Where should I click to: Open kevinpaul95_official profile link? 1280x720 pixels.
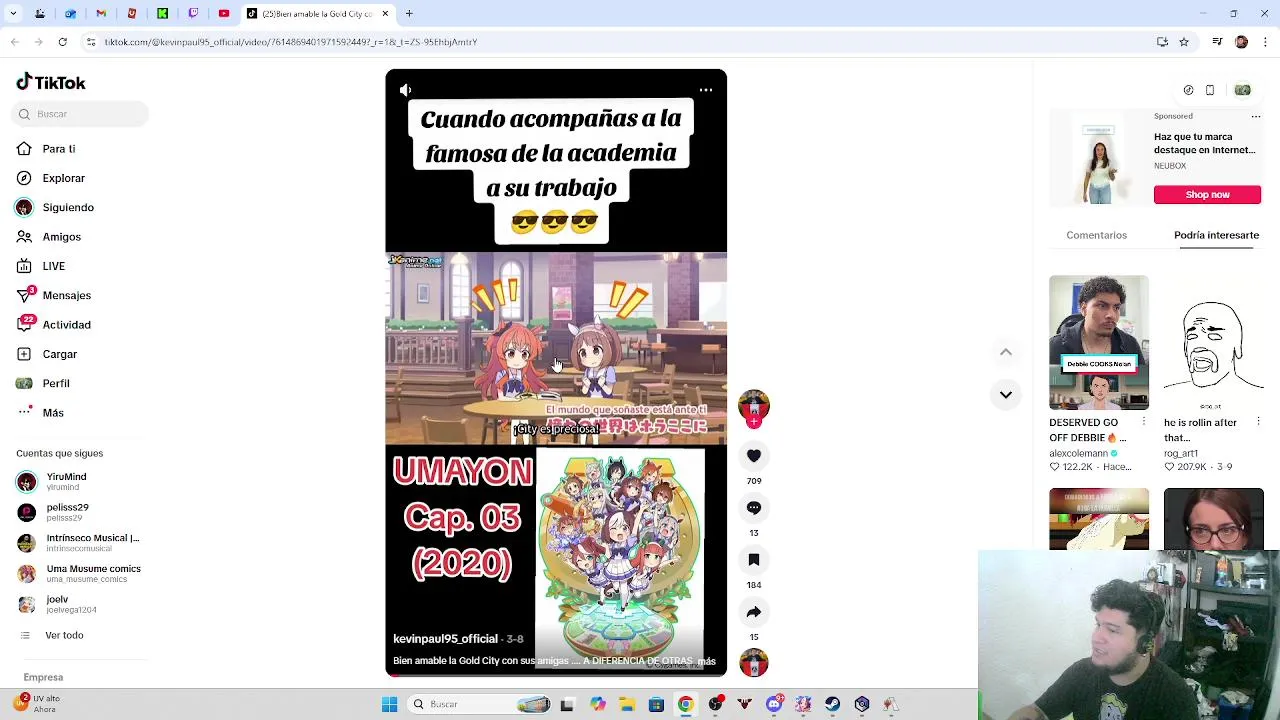[445, 639]
